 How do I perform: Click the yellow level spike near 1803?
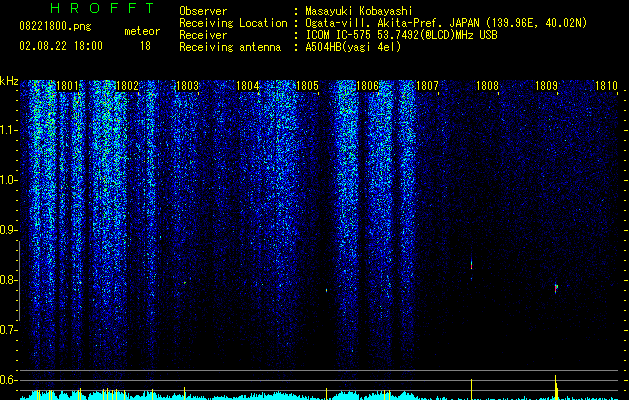[x=185, y=393]
